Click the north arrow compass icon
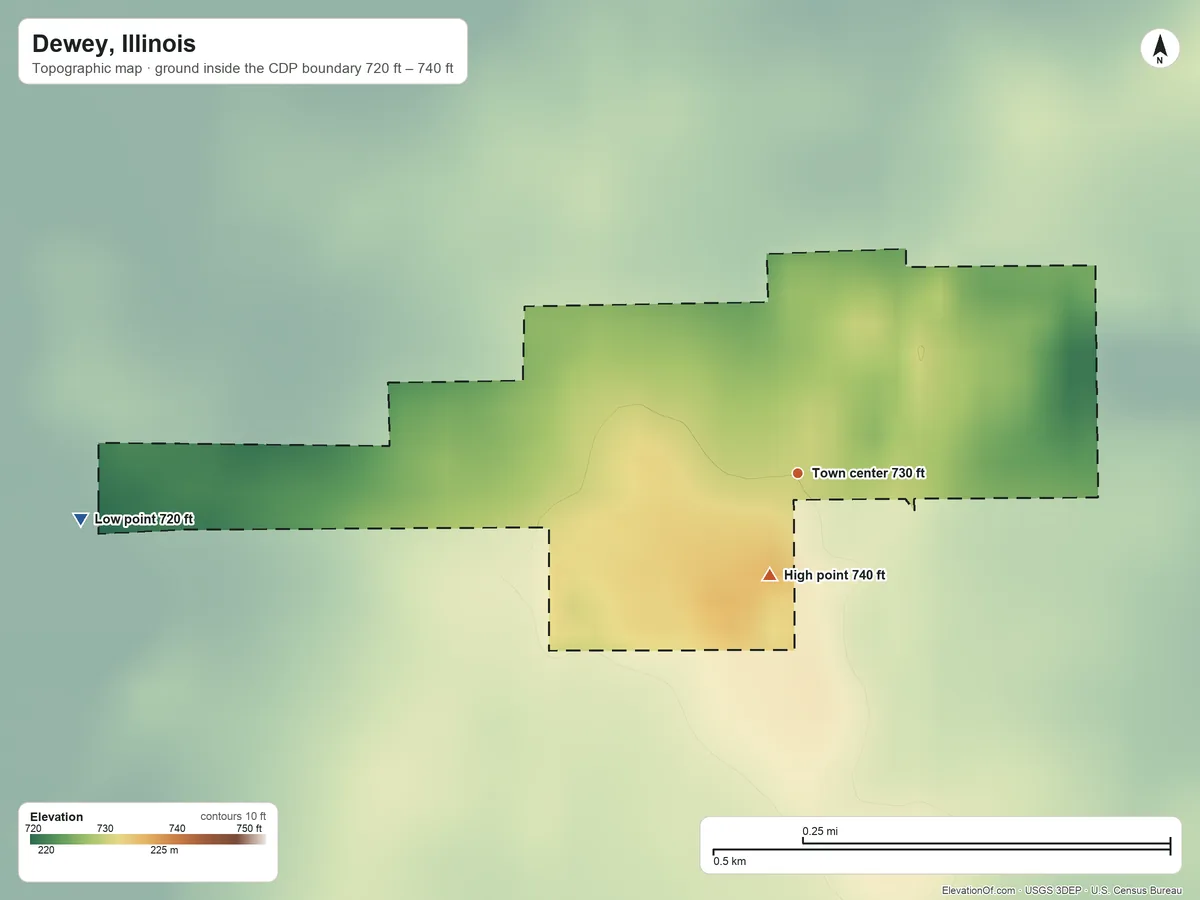Screen dimensions: 1200x900 click(x=1159, y=49)
